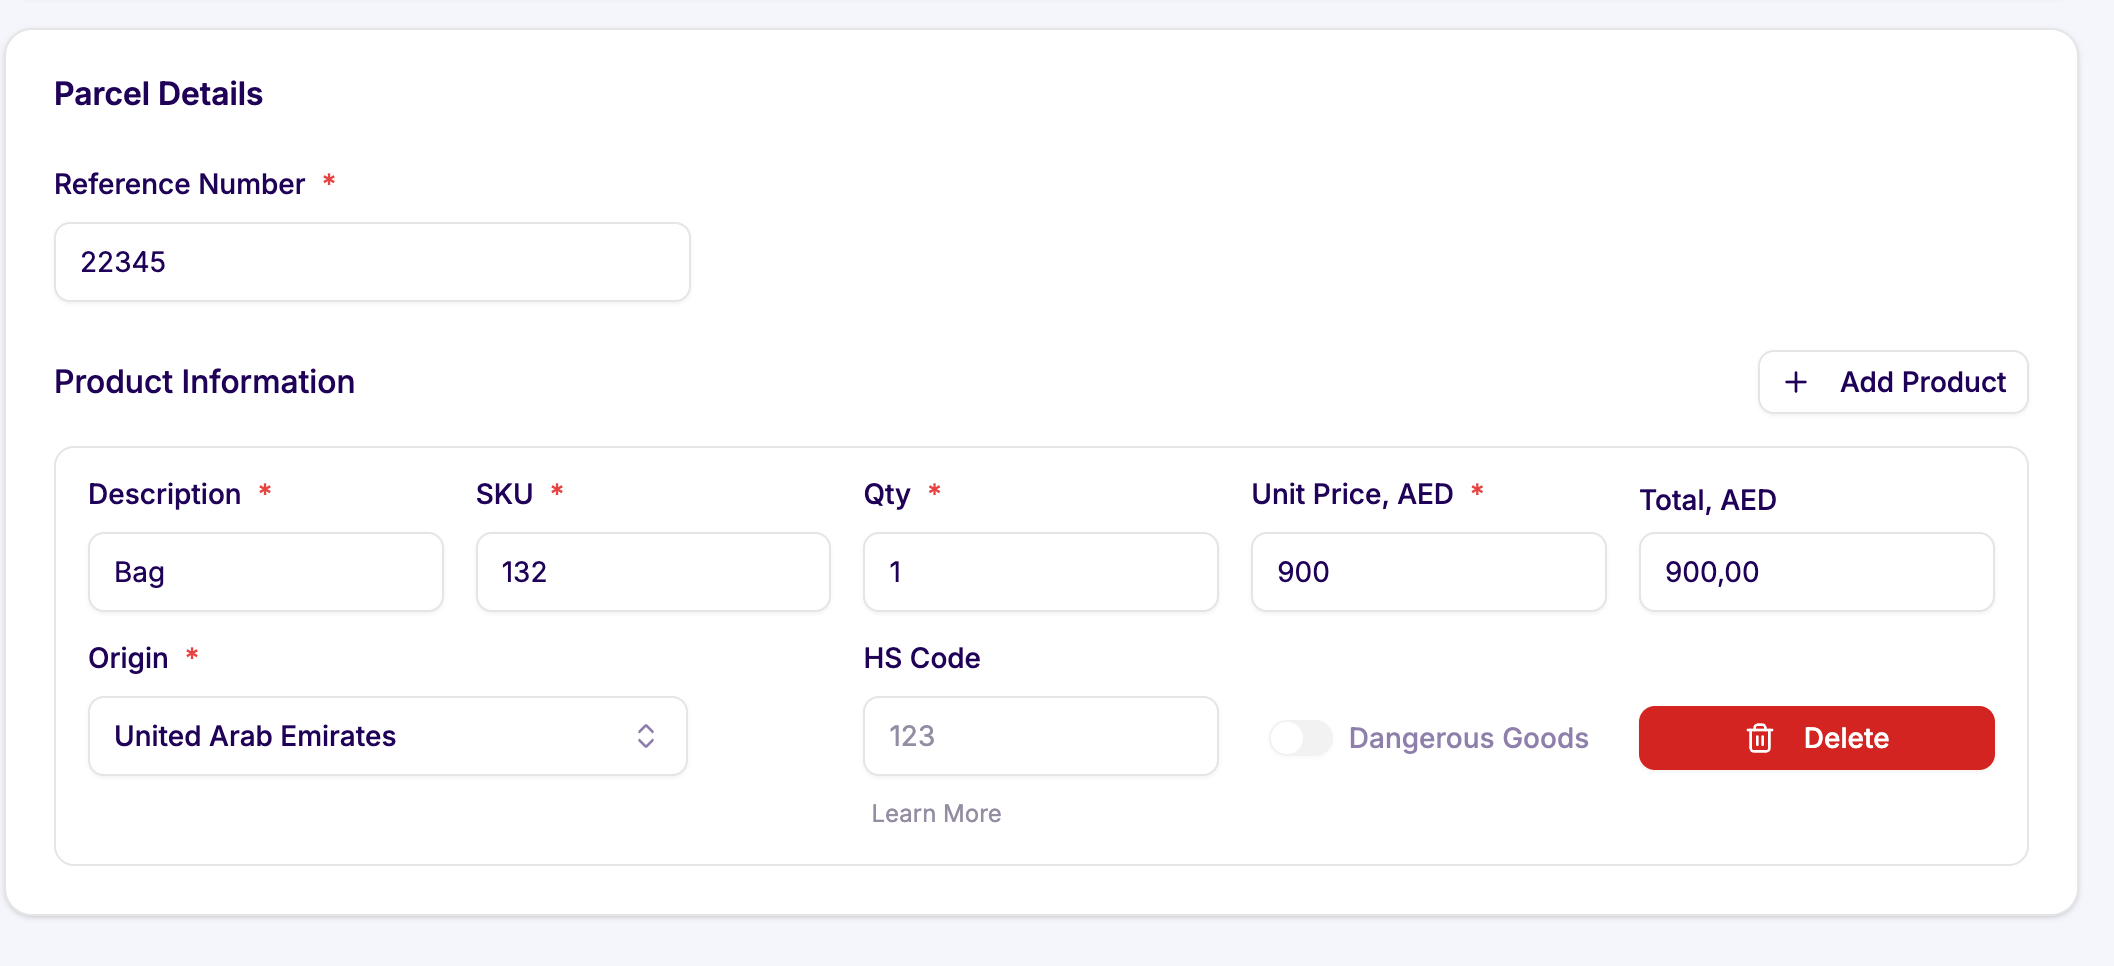Click the Product Information heading
2114x966 pixels.
pyautogui.click(x=204, y=382)
